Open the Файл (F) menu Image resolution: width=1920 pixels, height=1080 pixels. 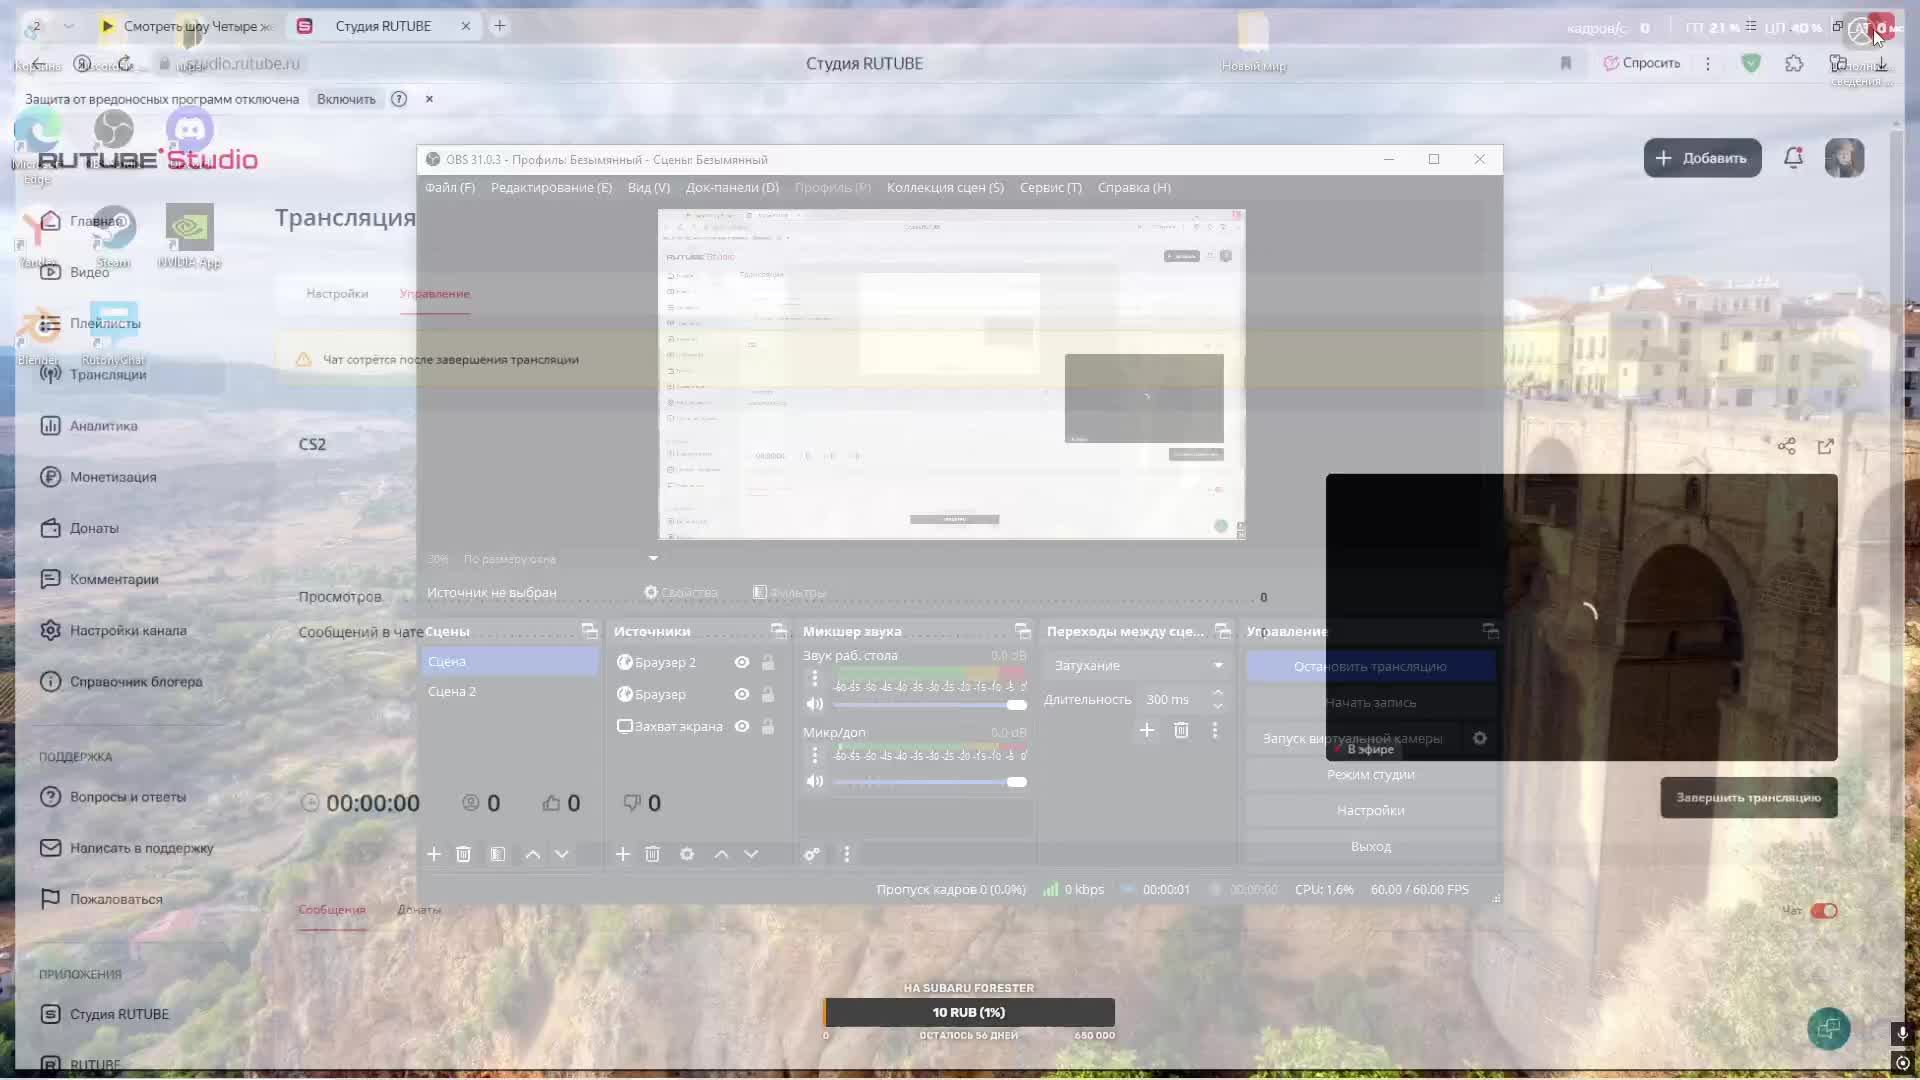[450, 187]
